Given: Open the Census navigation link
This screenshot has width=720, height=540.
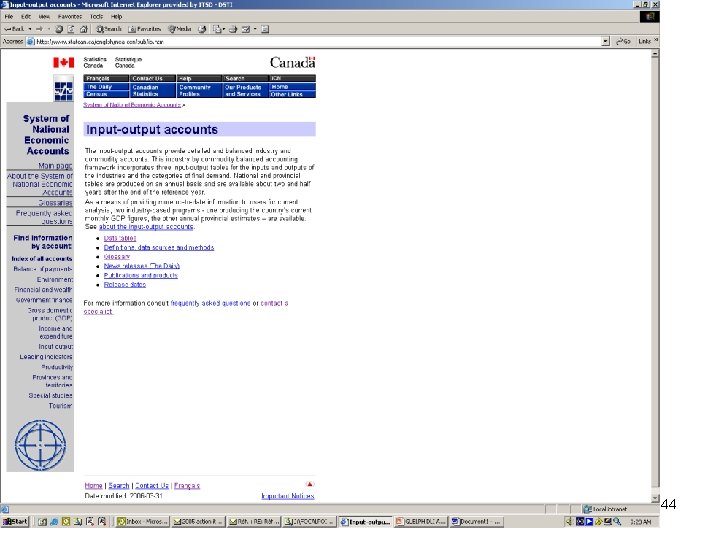Looking at the screenshot, I should click(x=106, y=94).
